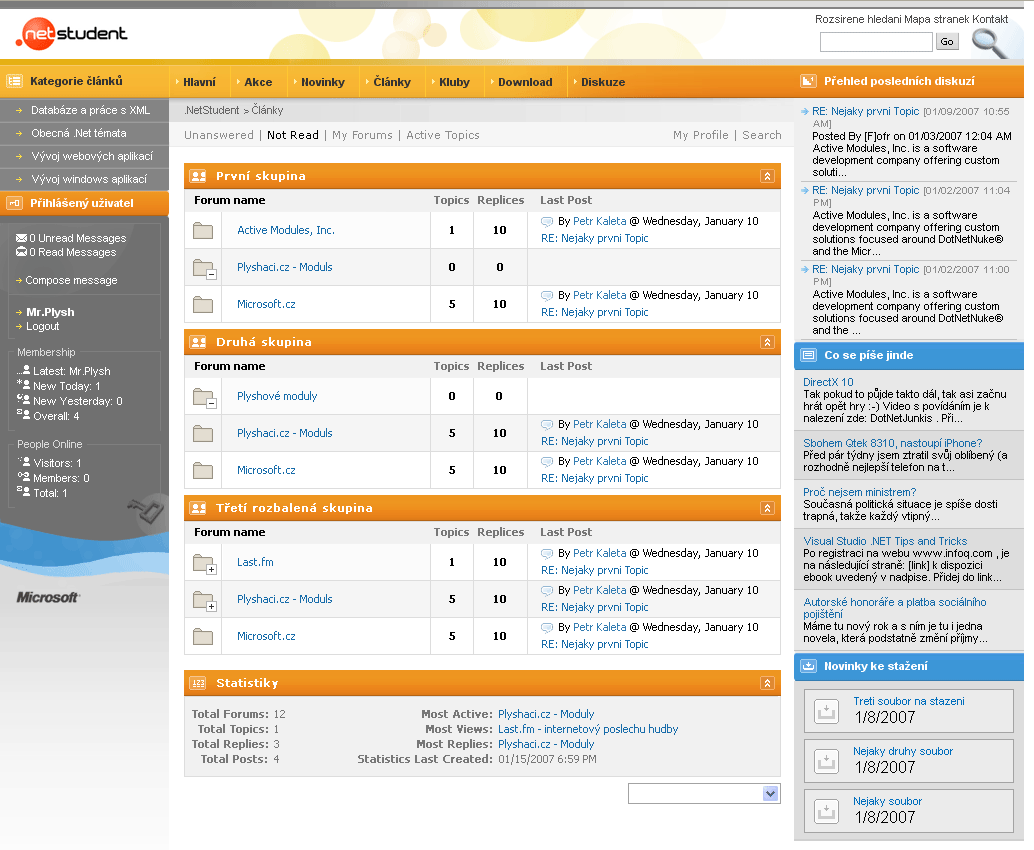Open the Diskuze menu item
This screenshot has height=850, width=1034.
(603, 82)
